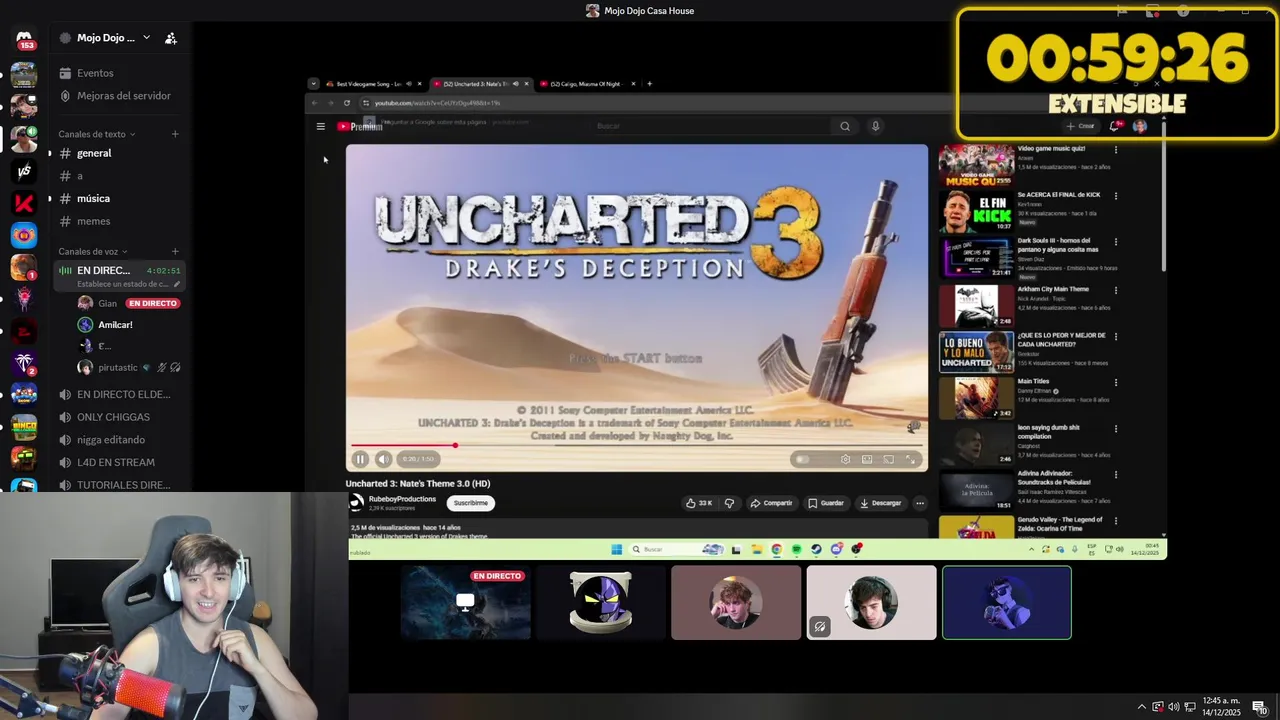Toggle YouTube autoplay switch

click(x=802, y=459)
